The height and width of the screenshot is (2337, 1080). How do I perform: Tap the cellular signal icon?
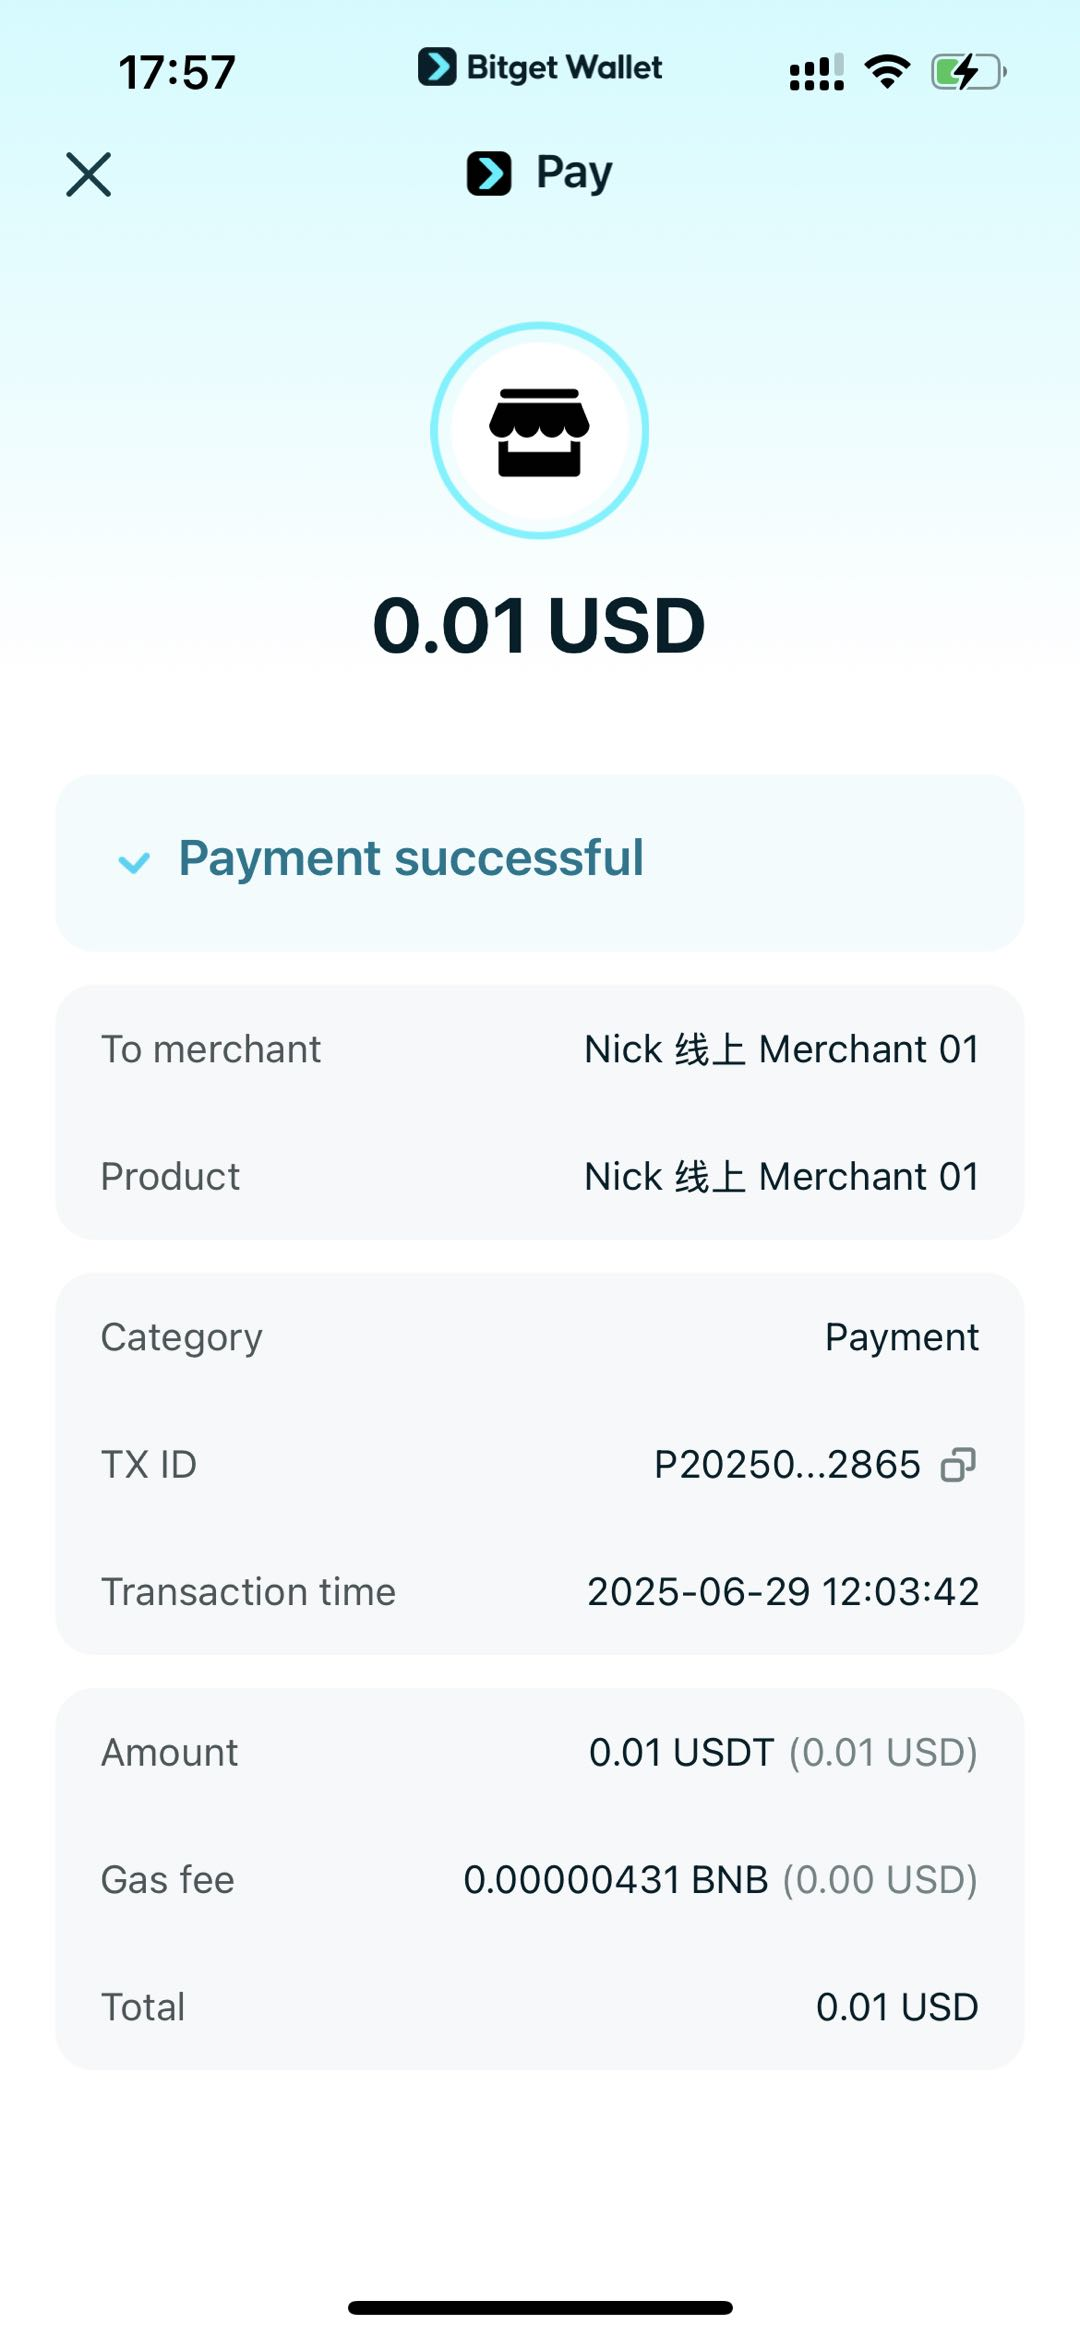pyautogui.click(x=816, y=72)
